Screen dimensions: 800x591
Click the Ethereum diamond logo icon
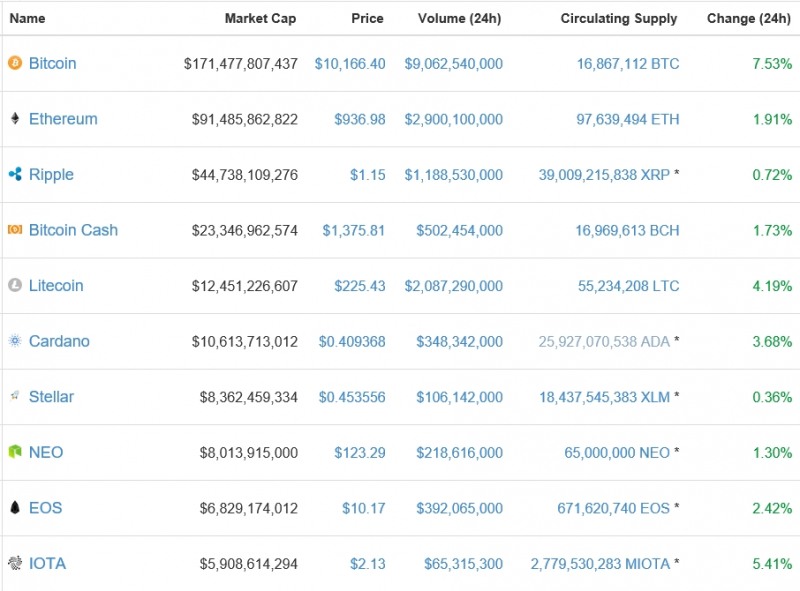pos(14,119)
